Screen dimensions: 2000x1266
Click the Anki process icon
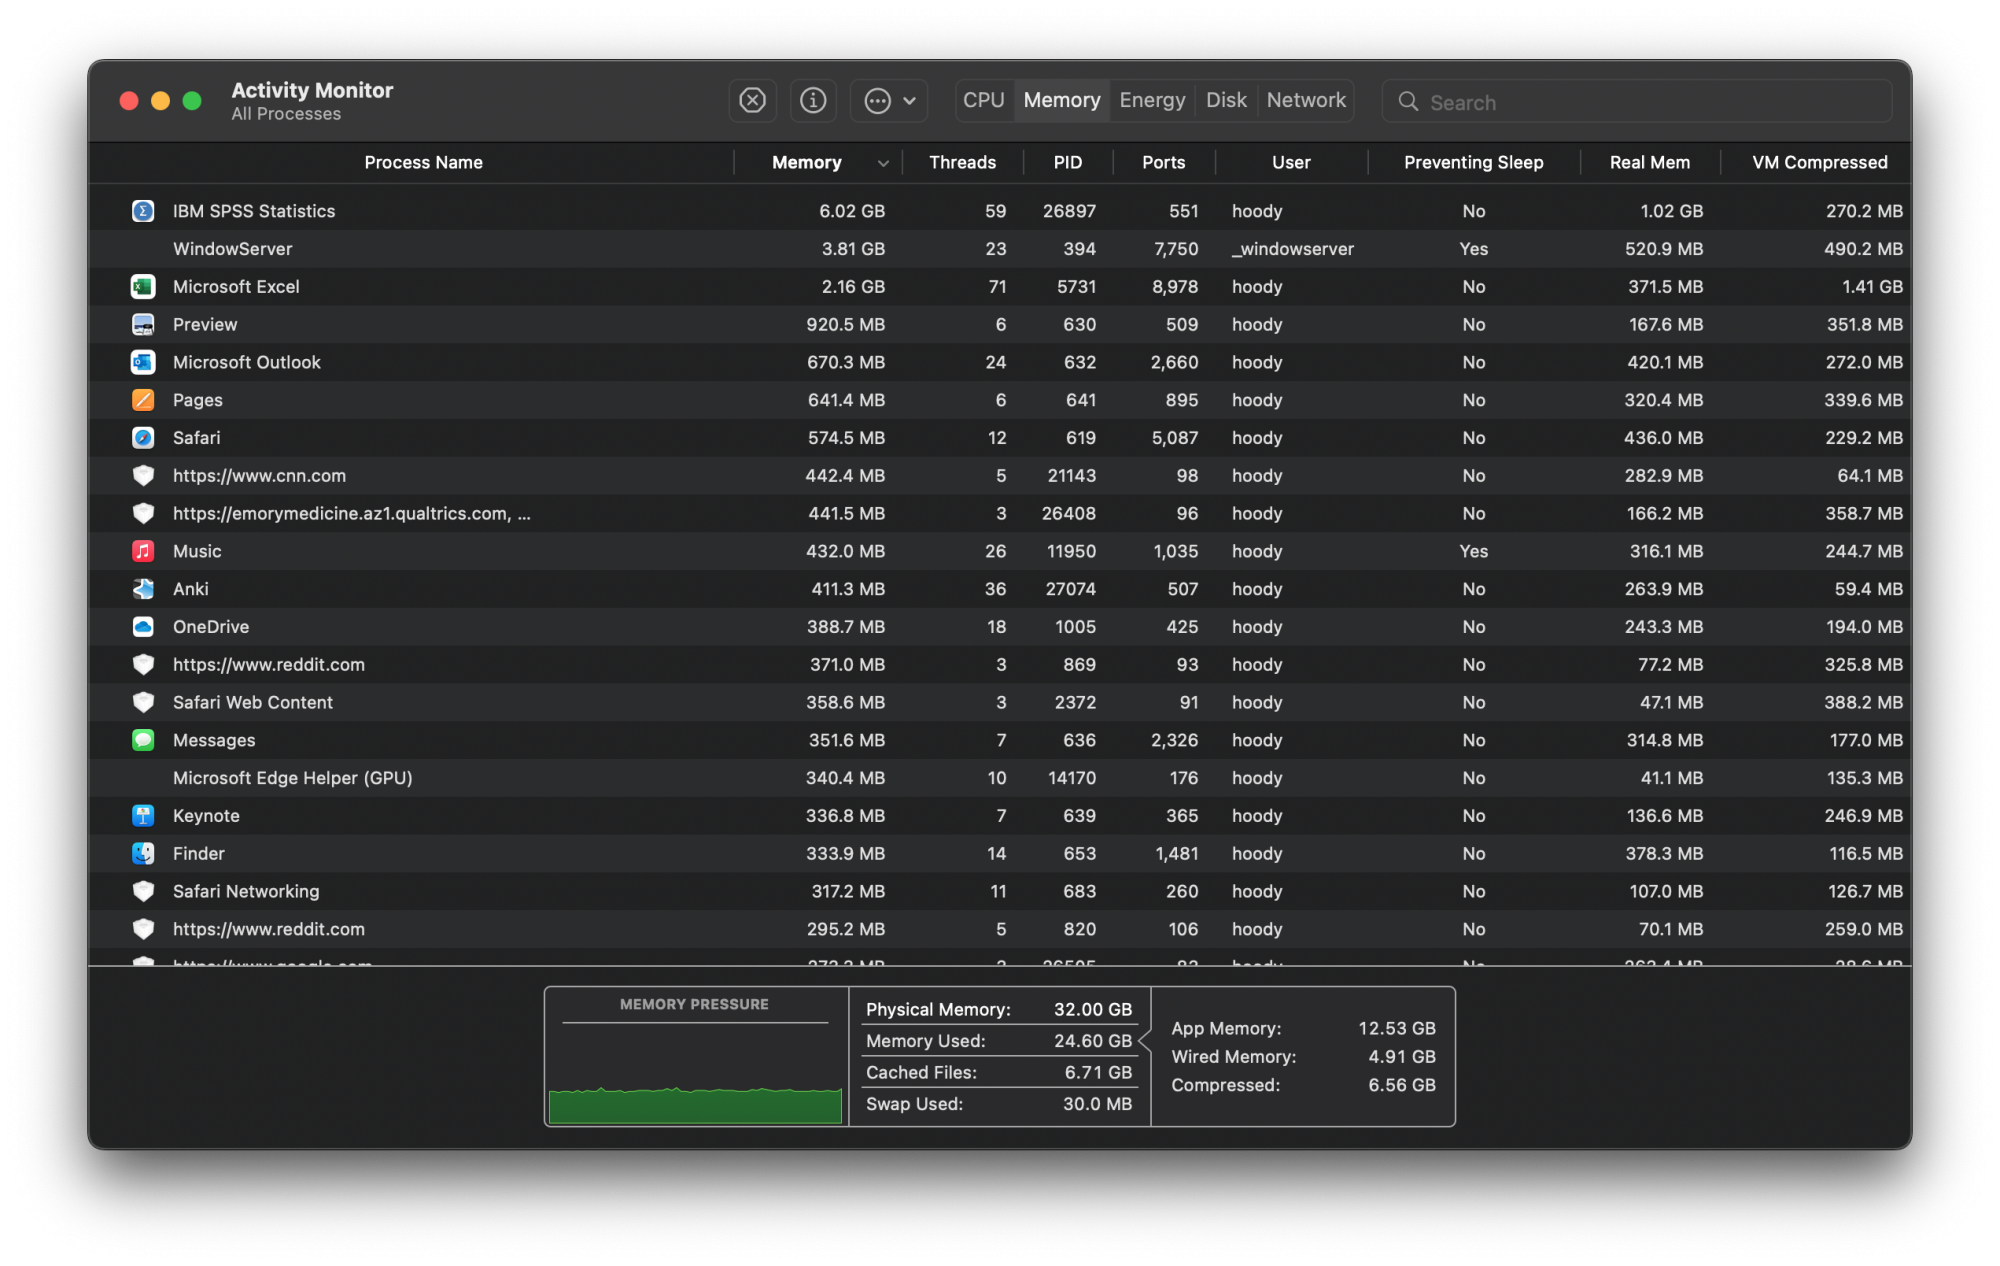[x=143, y=589]
